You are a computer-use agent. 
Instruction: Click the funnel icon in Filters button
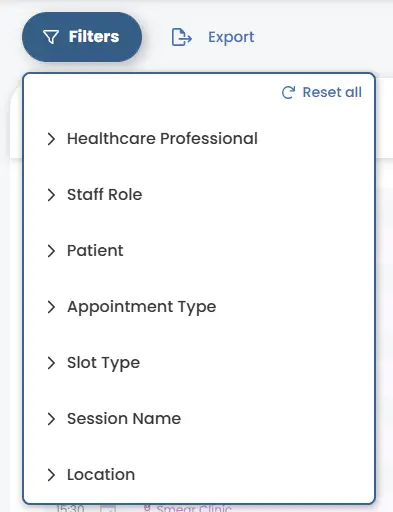(x=51, y=37)
